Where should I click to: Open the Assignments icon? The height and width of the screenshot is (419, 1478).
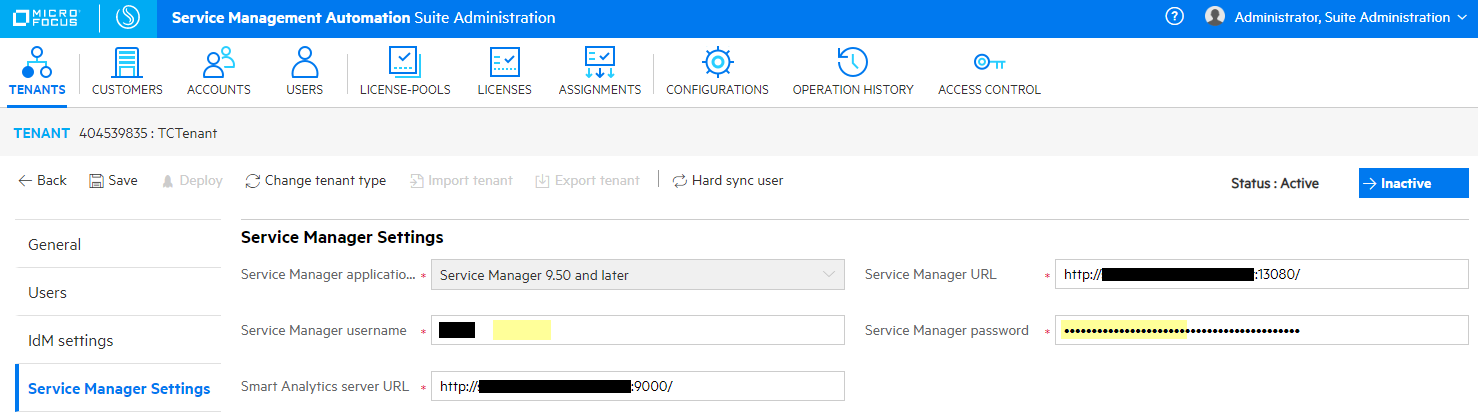click(x=600, y=62)
